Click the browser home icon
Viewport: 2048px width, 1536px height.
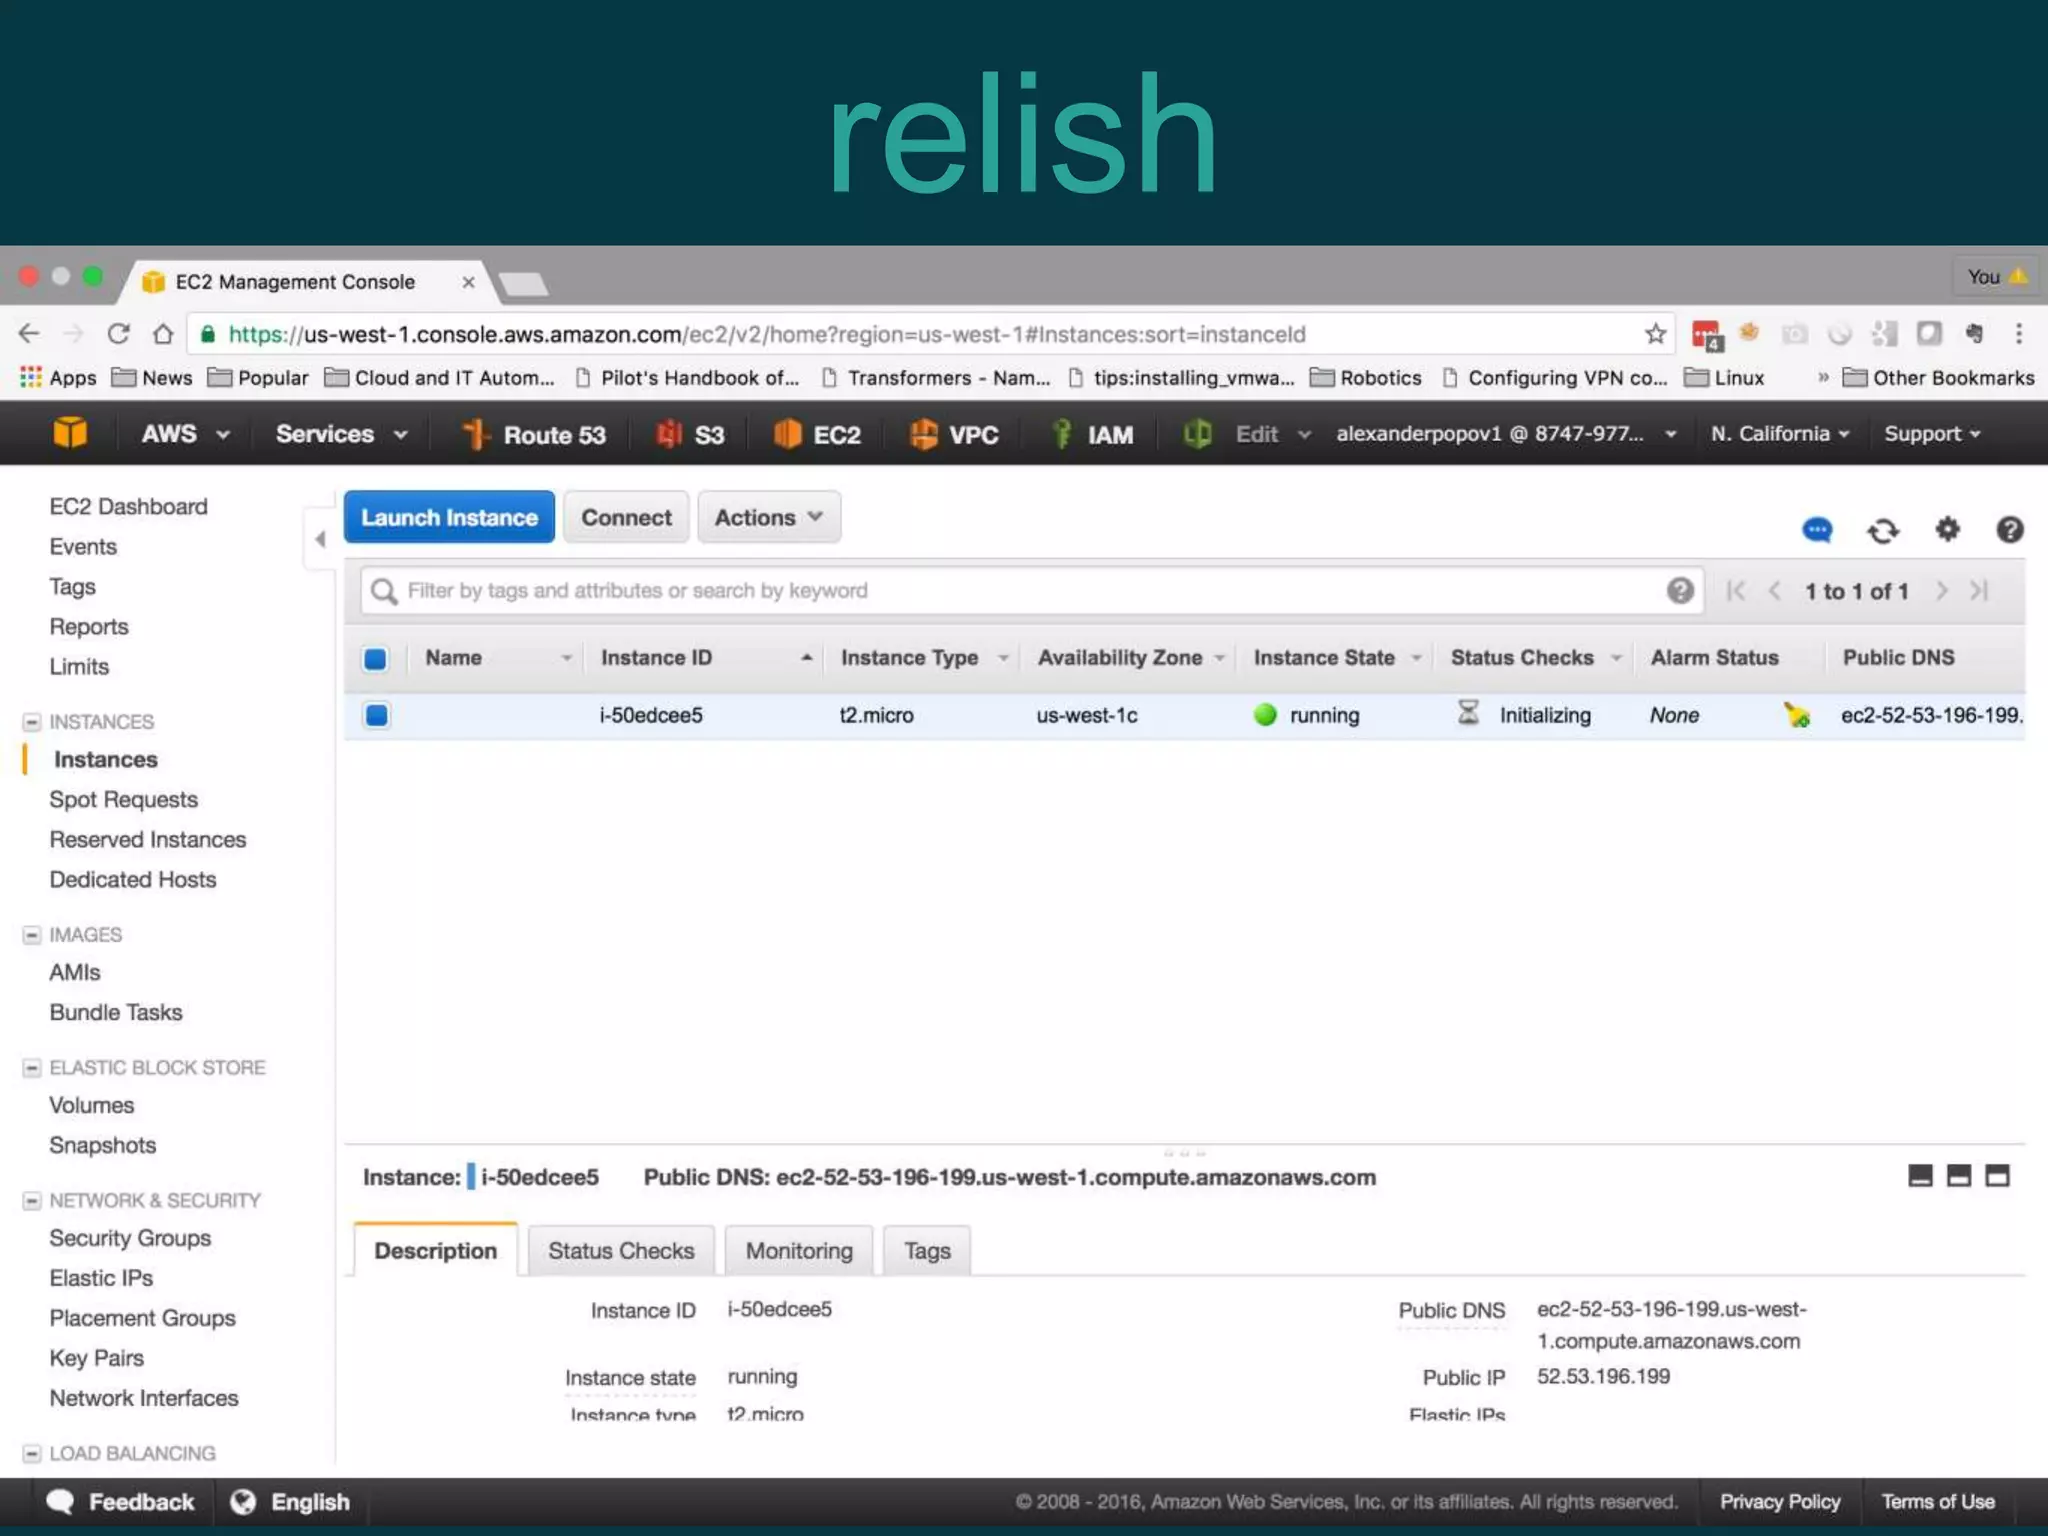[x=163, y=334]
